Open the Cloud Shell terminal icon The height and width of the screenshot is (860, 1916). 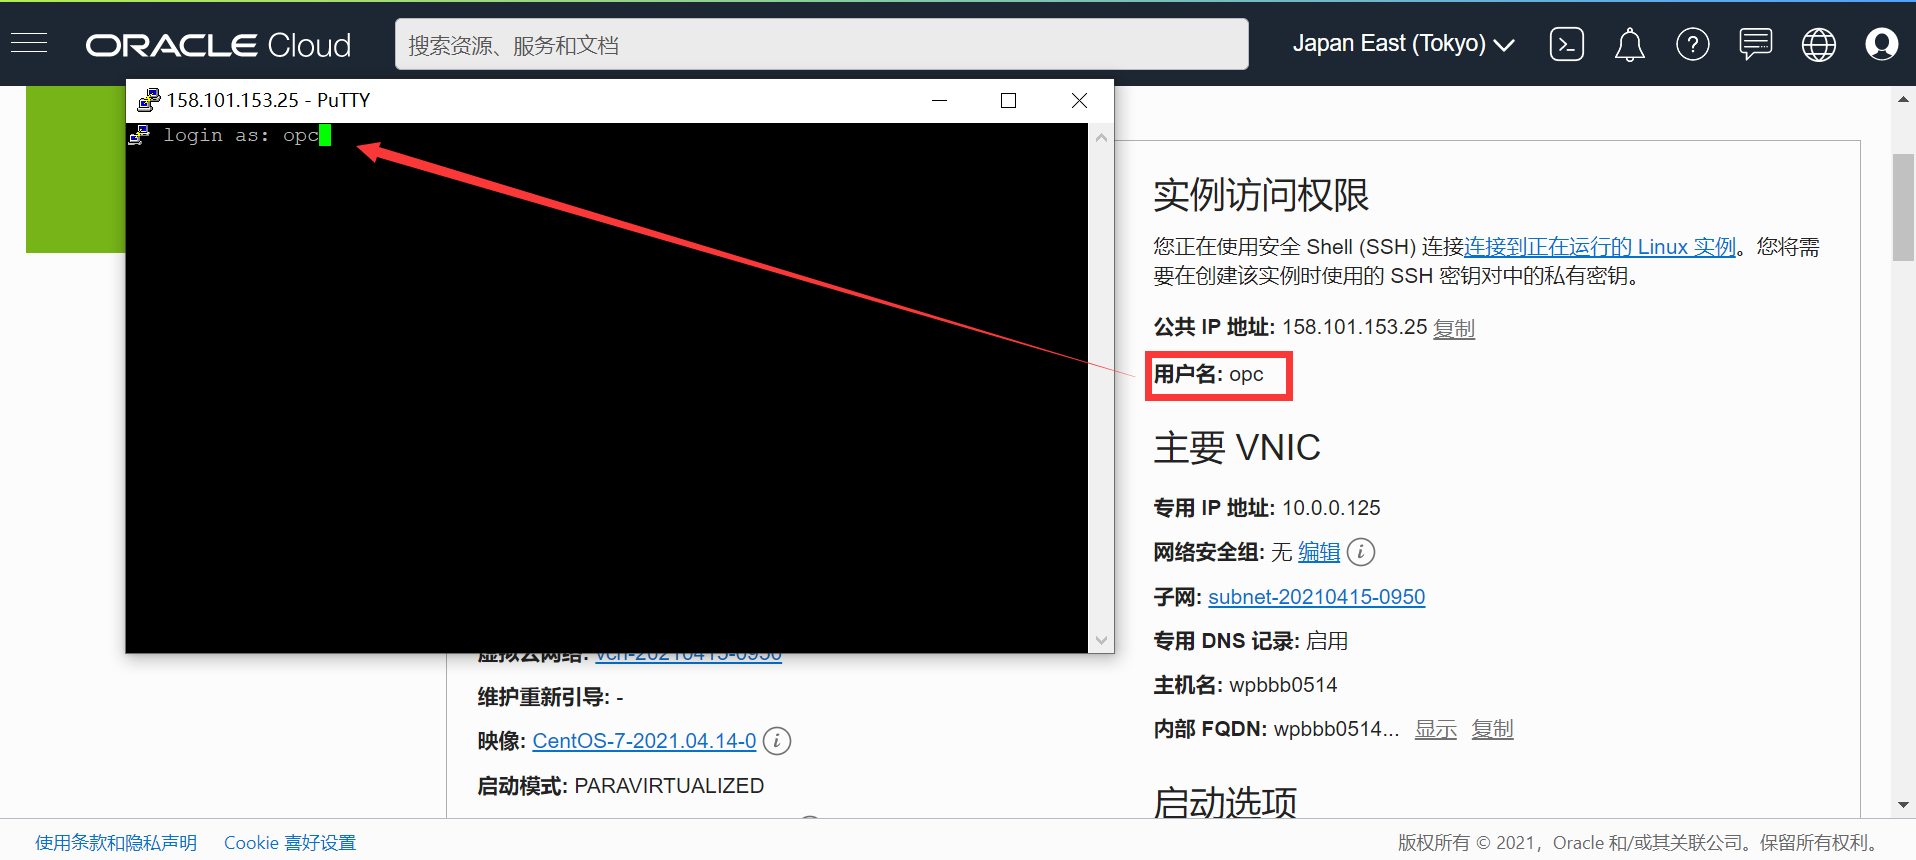point(1566,44)
